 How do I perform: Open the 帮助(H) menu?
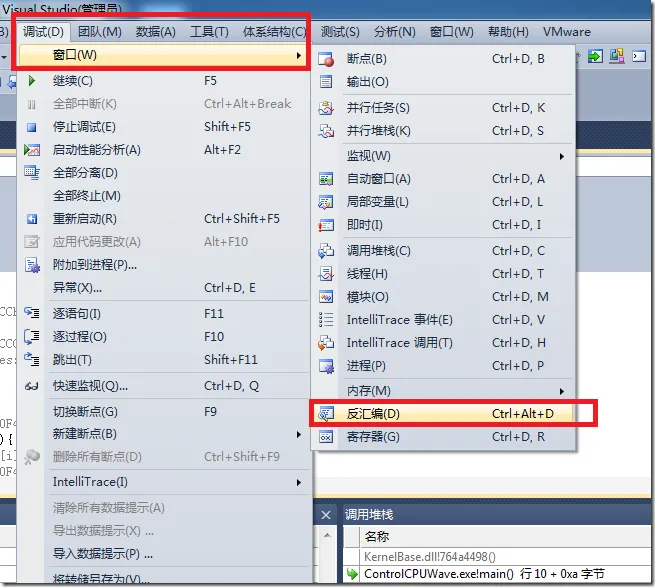pos(508,32)
